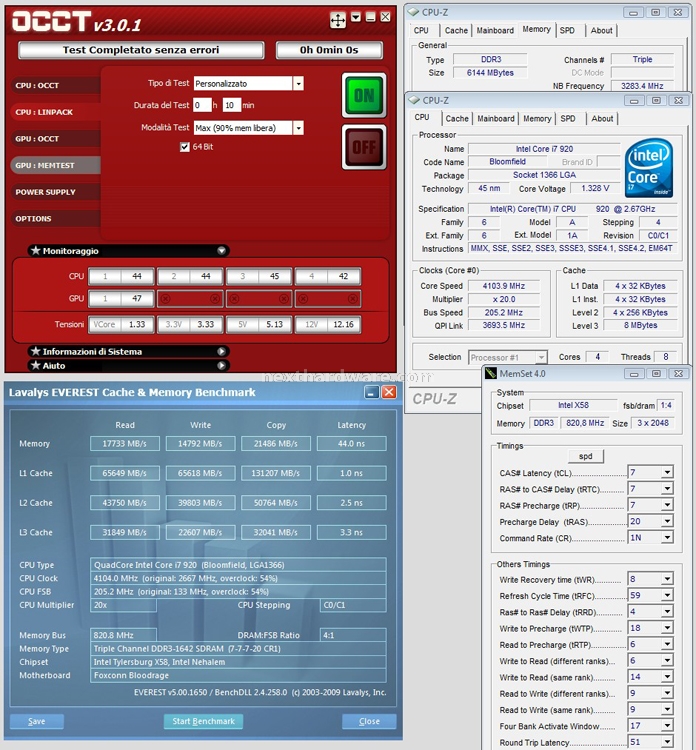The width and height of the screenshot is (696, 750).
Task: Open the Command Rate (CR) dropdown
Action: [x=667, y=538]
